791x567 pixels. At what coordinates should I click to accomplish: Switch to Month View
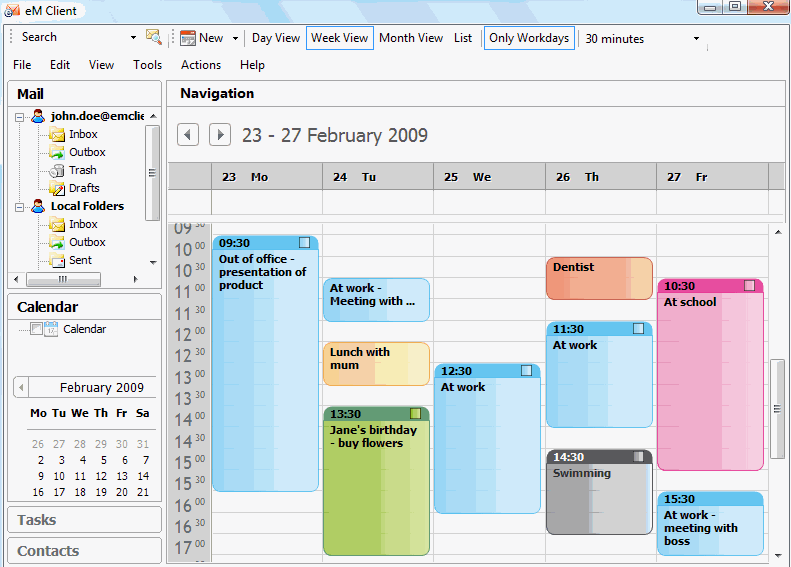click(x=411, y=38)
